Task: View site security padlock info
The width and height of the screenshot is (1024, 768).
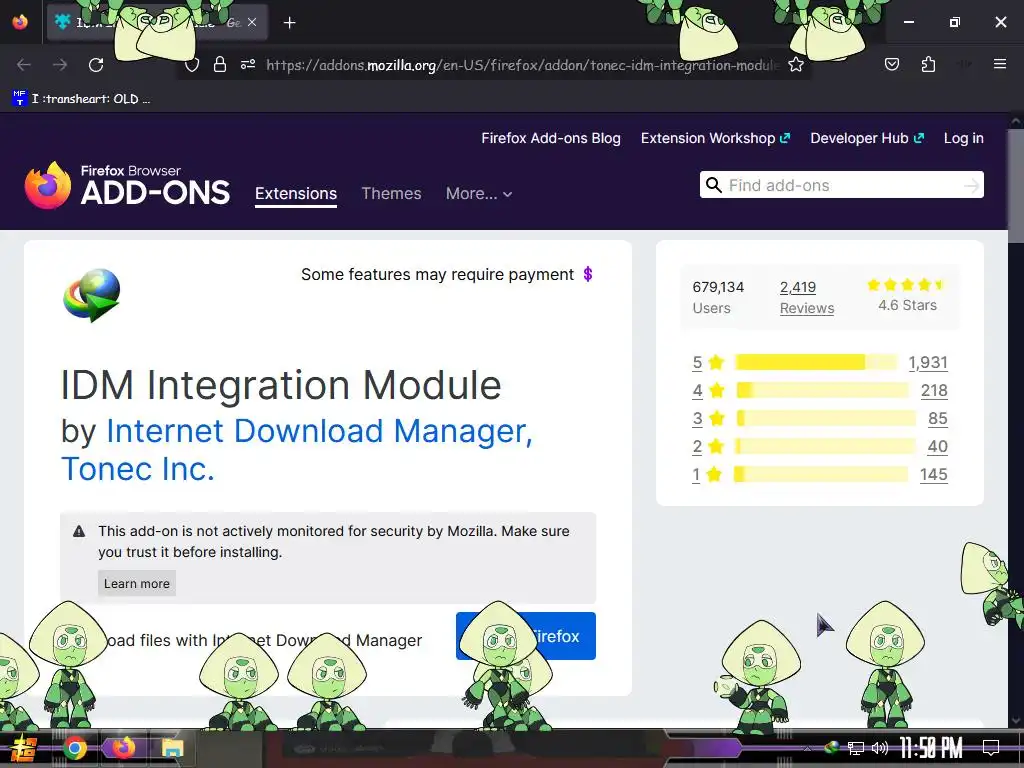Action: (x=219, y=64)
